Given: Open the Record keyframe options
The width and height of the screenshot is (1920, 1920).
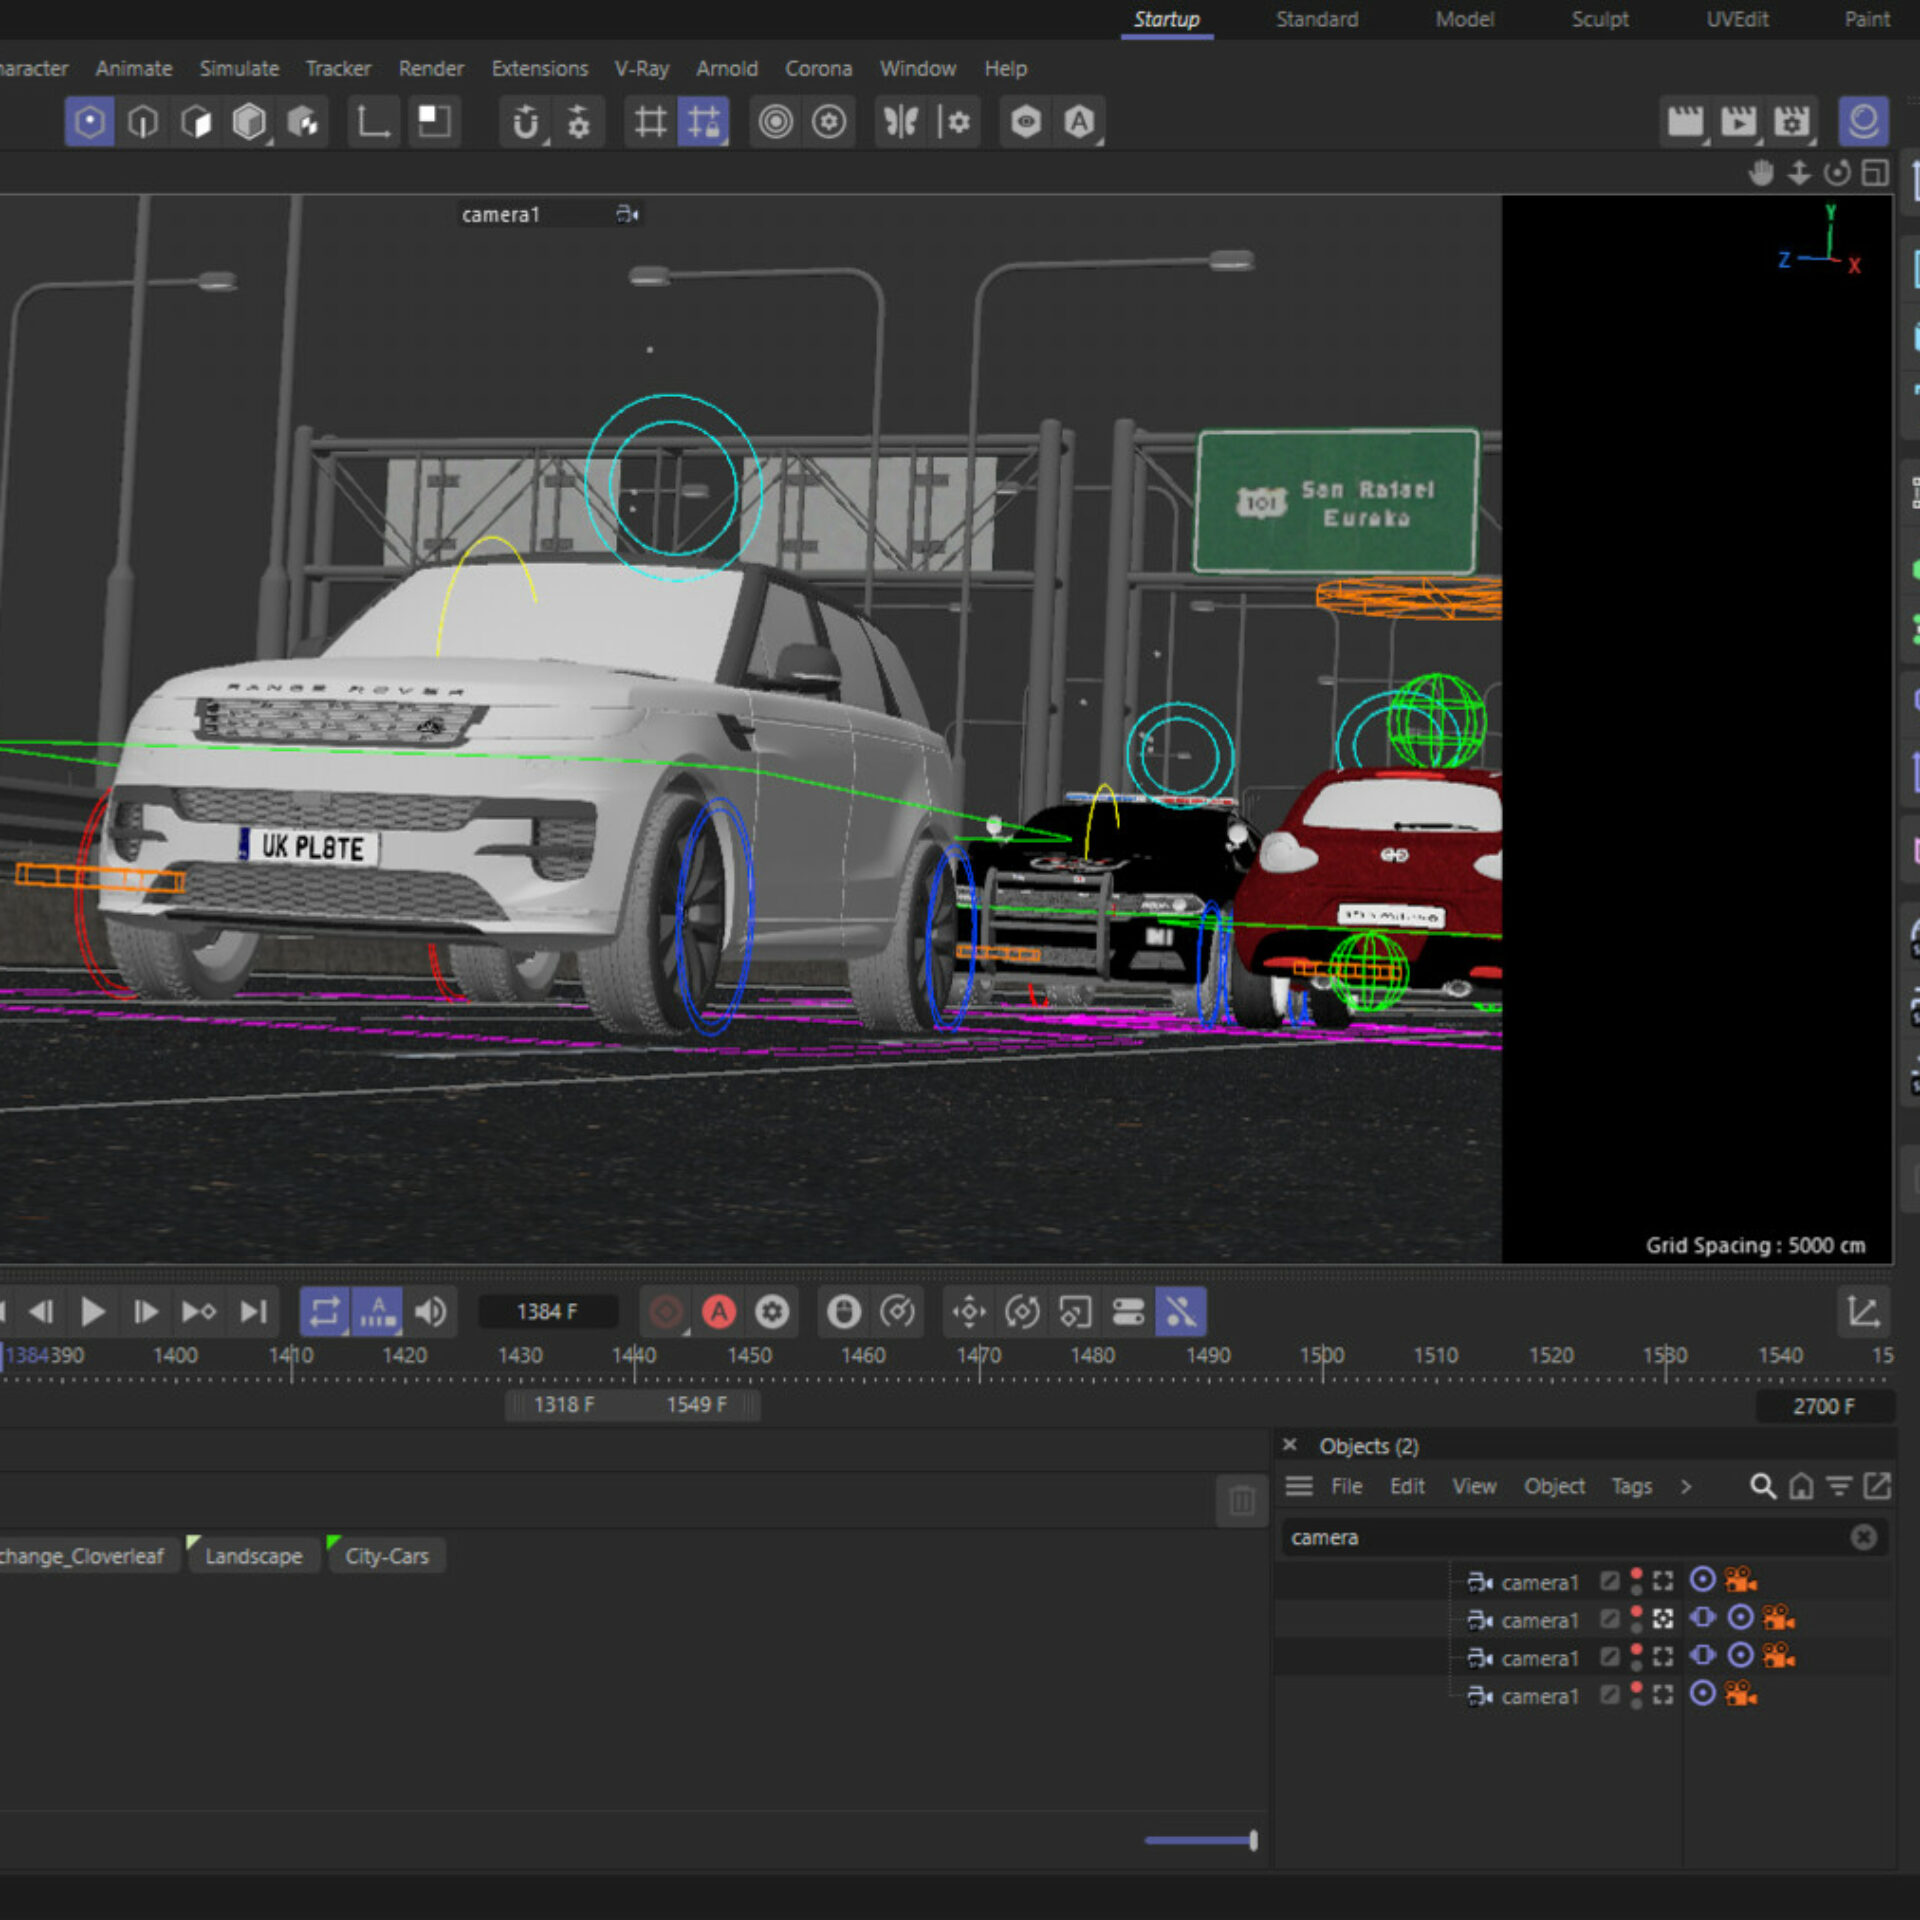Looking at the screenshot, I should click(666, 1311).
